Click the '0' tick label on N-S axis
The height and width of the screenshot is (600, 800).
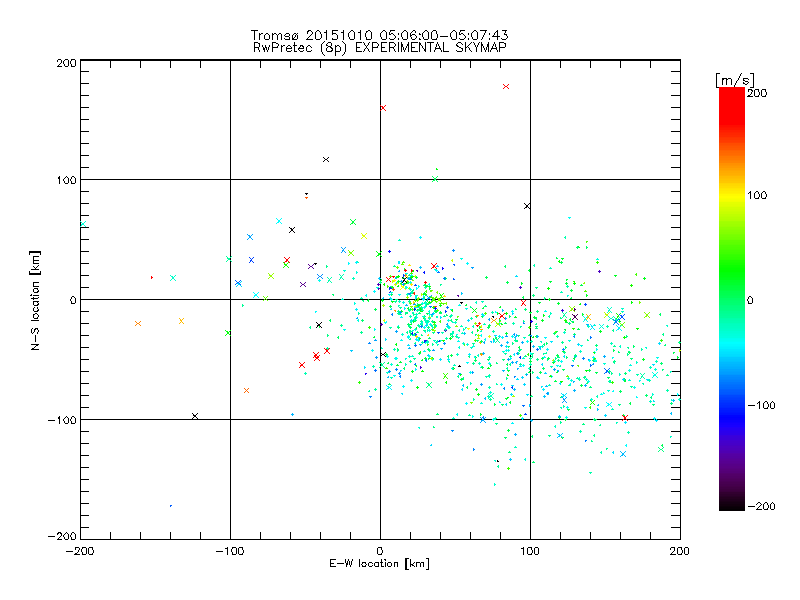(73, 300)
